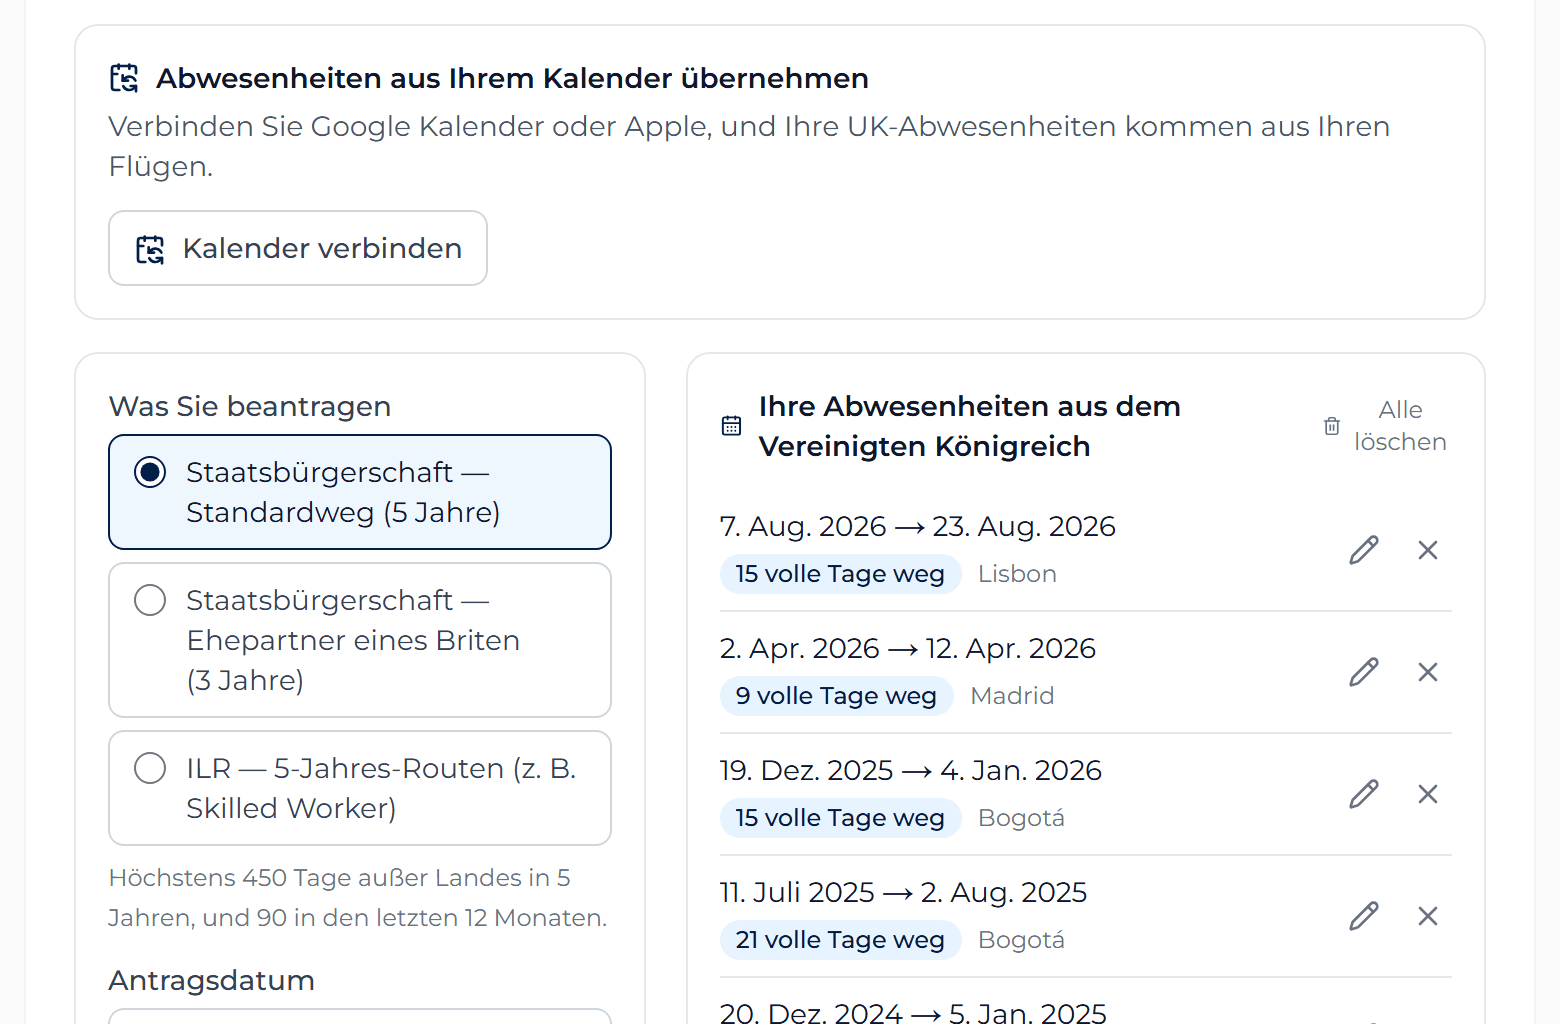Viewport: 1560px width, 1024px height.
Task: Choose ILR 5-Jahres-Routen radio option
Action: pyautogui.click(x=360, y=788)
